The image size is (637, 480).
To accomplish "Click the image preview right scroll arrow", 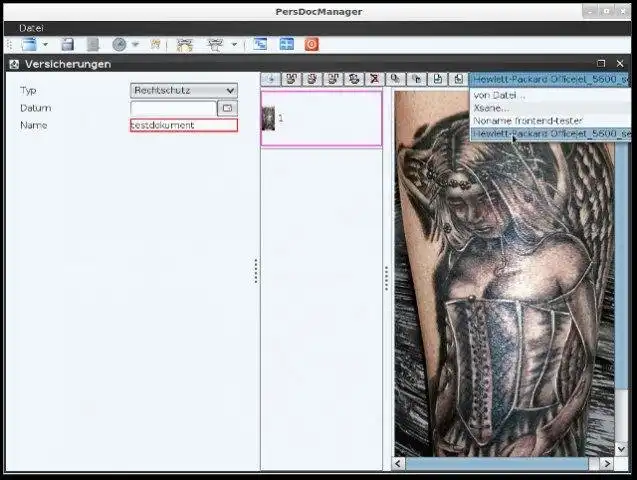I will [x=607, y=463].
